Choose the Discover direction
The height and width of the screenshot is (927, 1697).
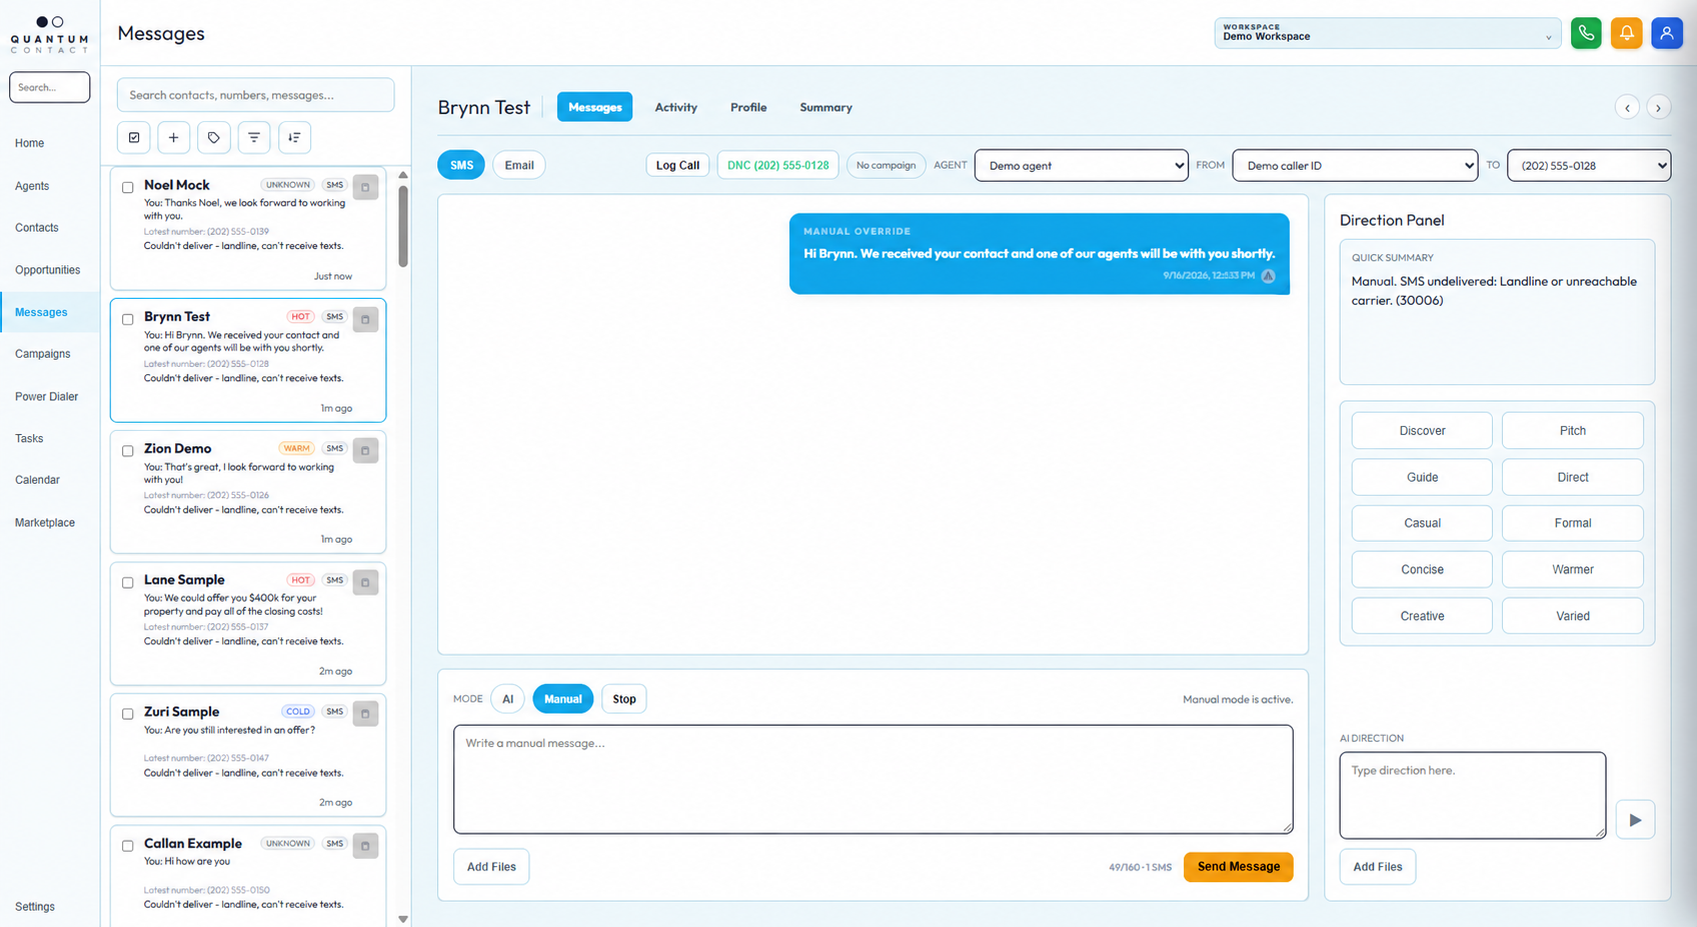(1422, 431)
